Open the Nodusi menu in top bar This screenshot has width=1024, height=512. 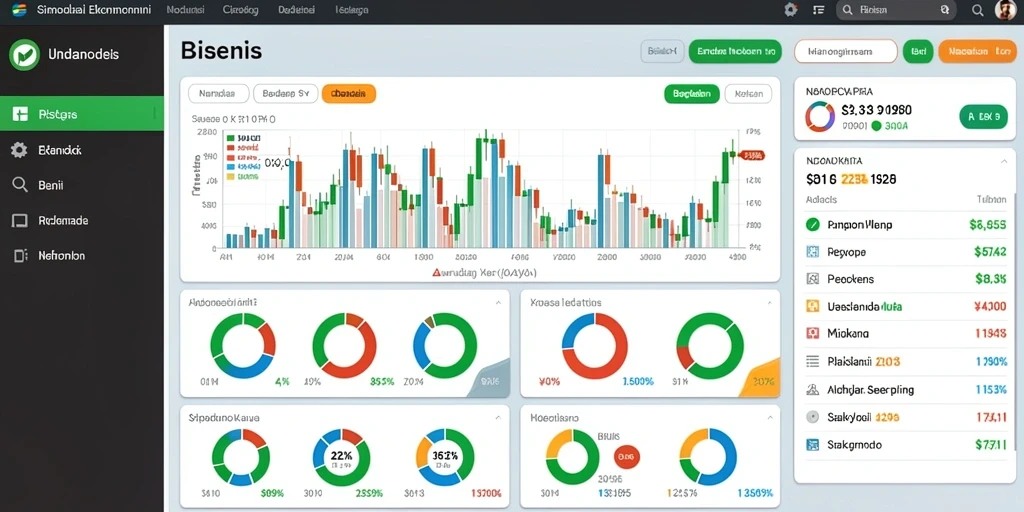(185, 10)
